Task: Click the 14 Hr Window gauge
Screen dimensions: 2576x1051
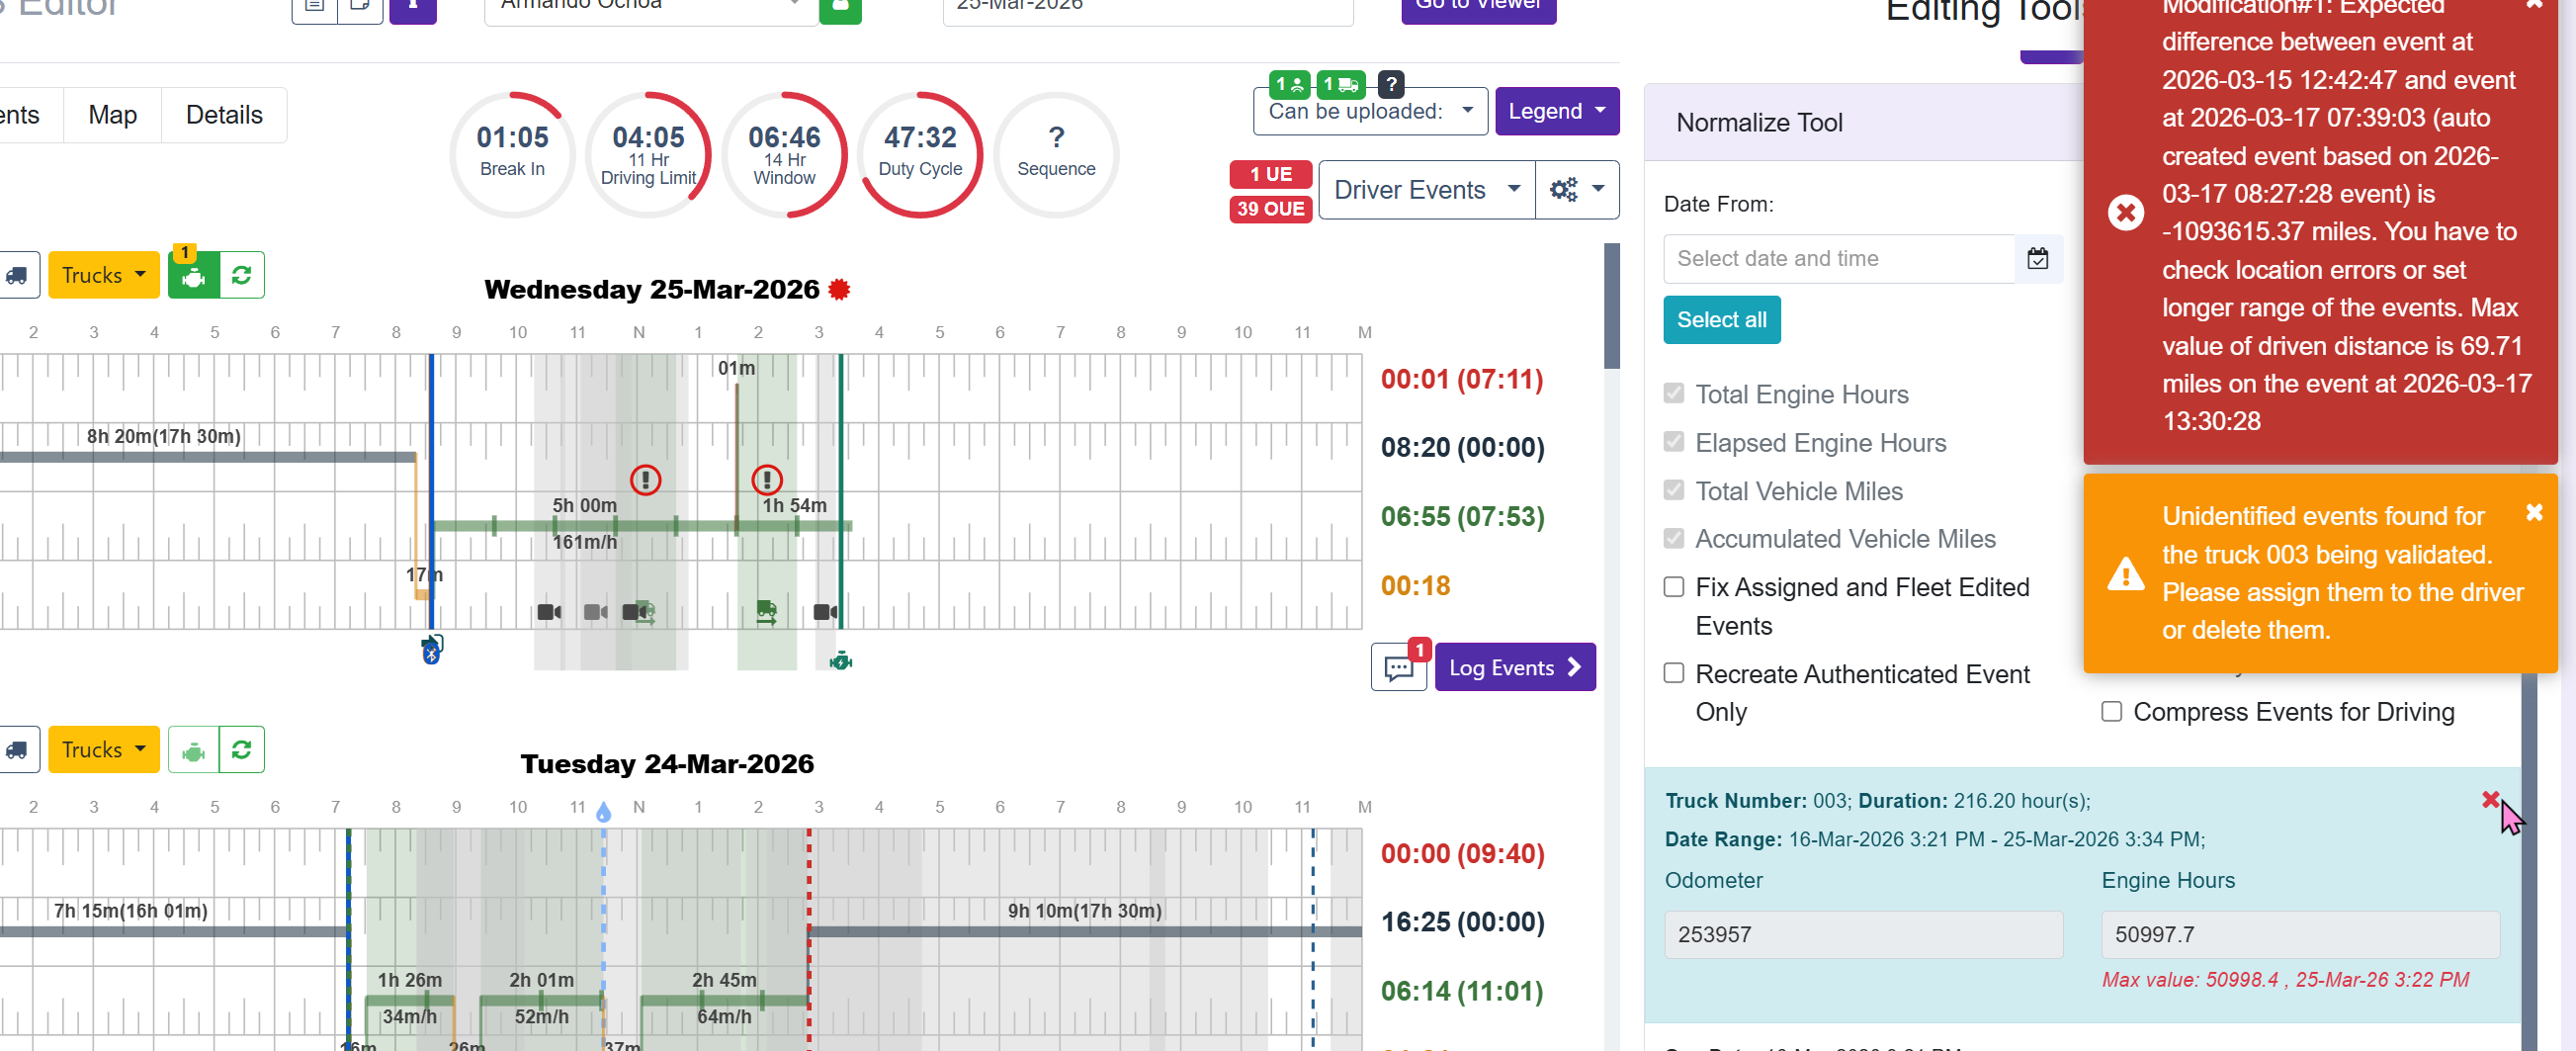Action: (784, 155)
